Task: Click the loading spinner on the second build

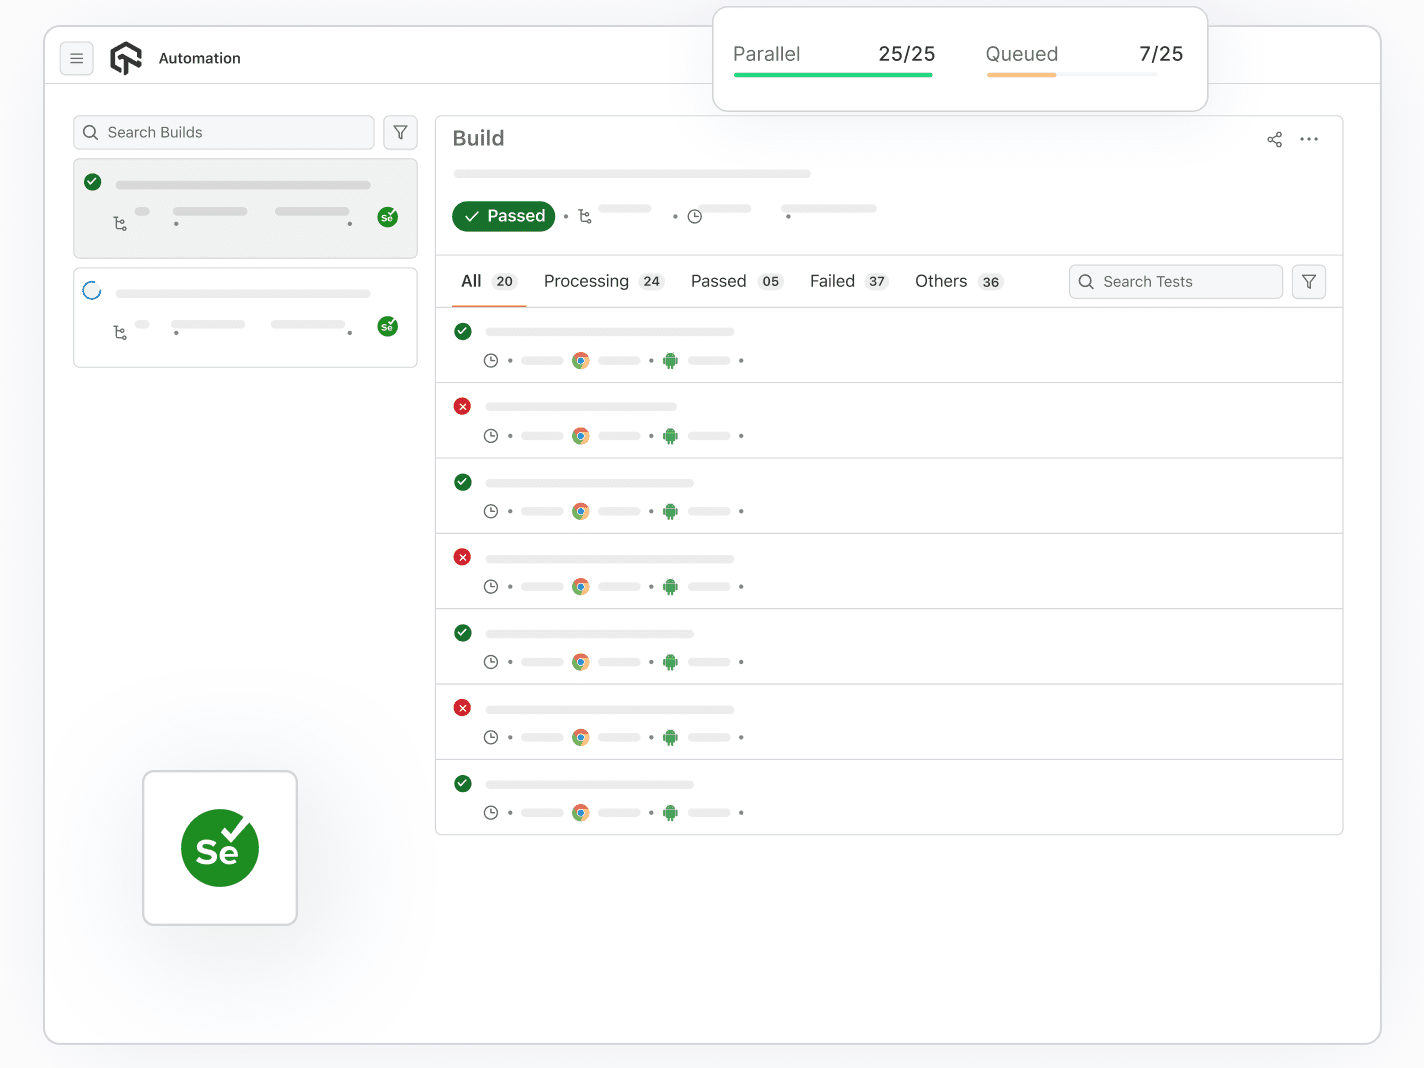Action: tap(92, 290)
